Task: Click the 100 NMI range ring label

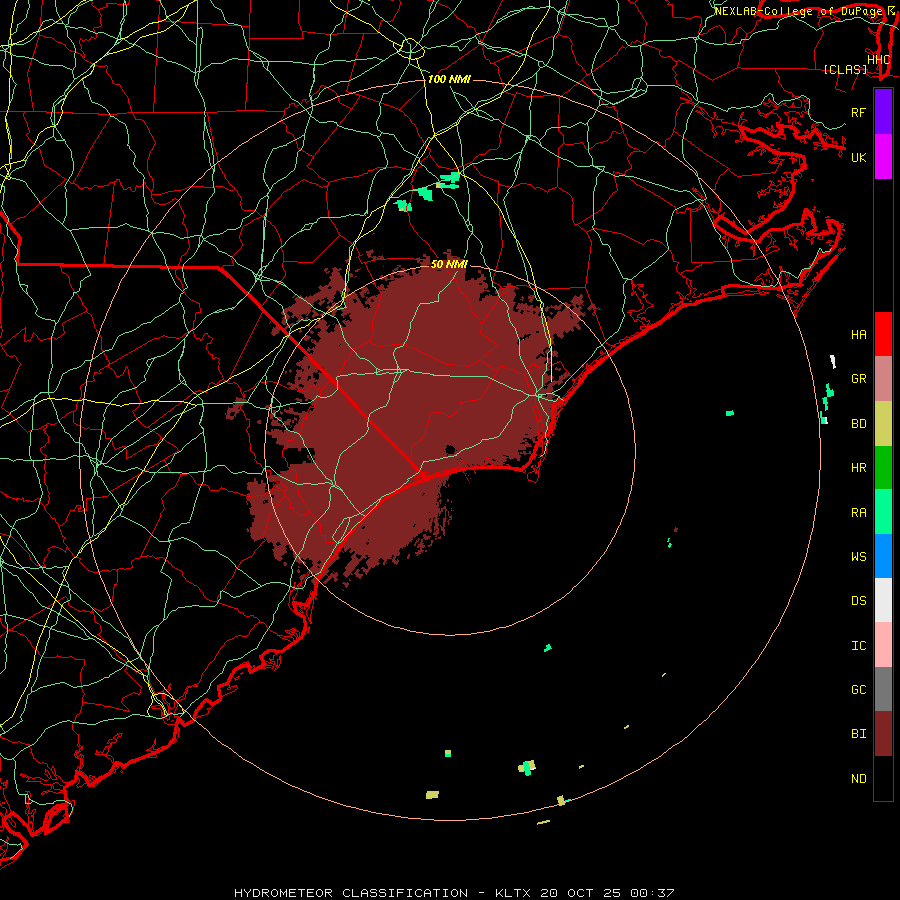Action: 449,79
